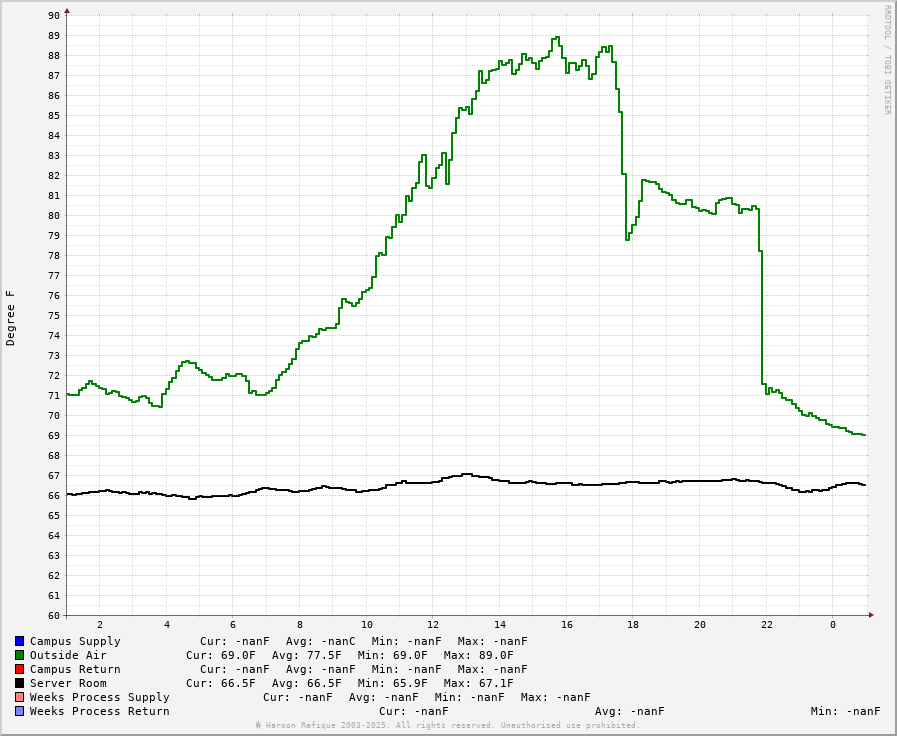Click the purple Weeks Process Return swatch
Image resolution: width=897 pixels, height=736 pixels.
[x=19, y=711]
